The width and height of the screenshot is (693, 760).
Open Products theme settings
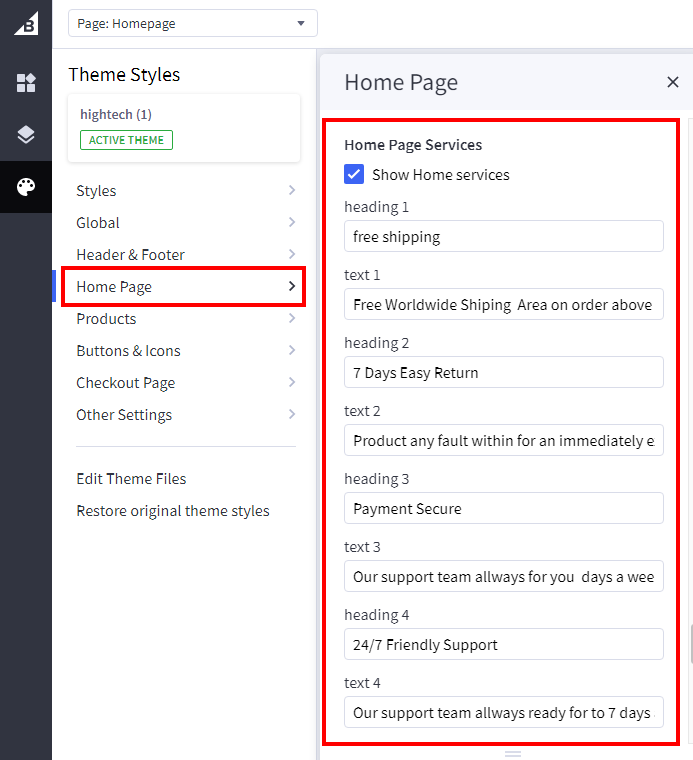185,319
